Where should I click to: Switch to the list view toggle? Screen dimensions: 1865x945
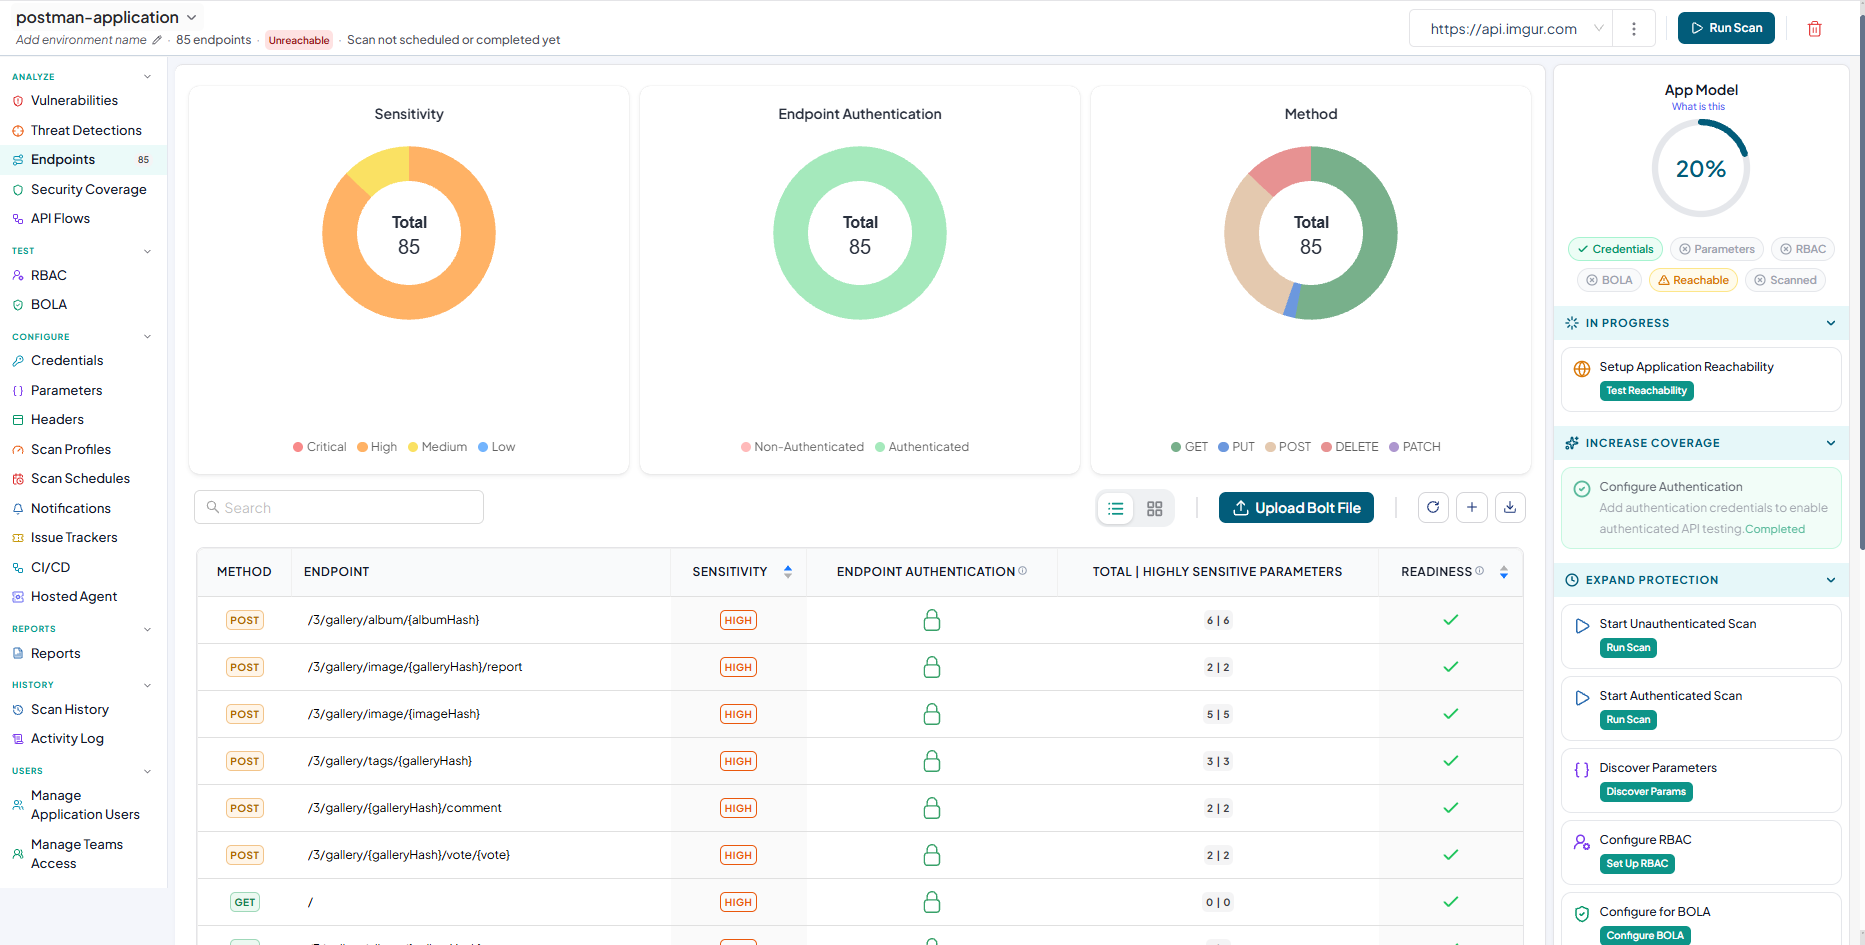[1116, 509]
